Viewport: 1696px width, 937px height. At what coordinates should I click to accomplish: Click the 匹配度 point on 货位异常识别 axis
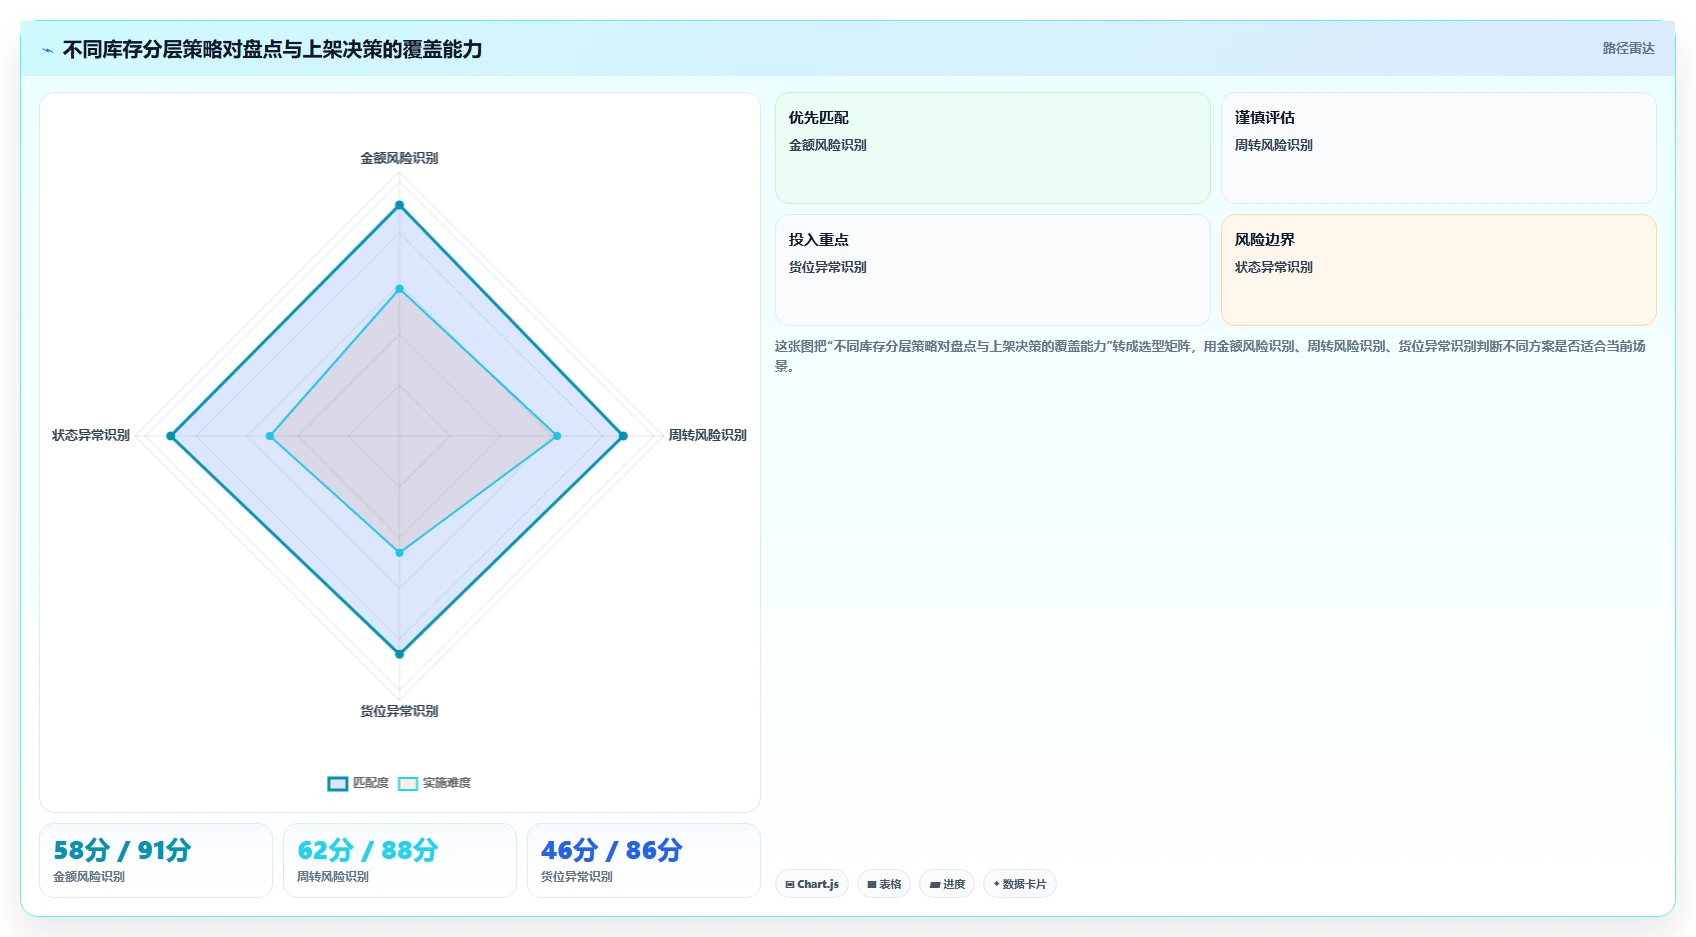399,654
